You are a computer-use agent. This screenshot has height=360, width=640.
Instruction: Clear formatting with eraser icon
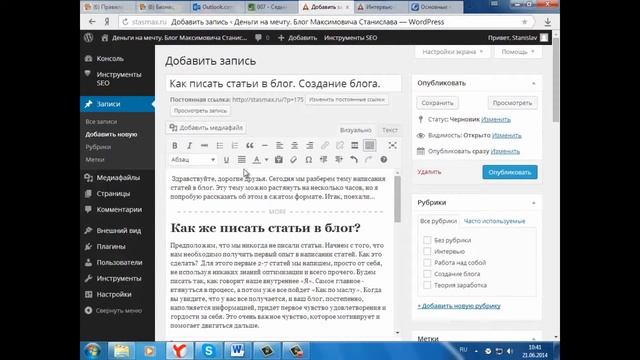coord(293,160)
